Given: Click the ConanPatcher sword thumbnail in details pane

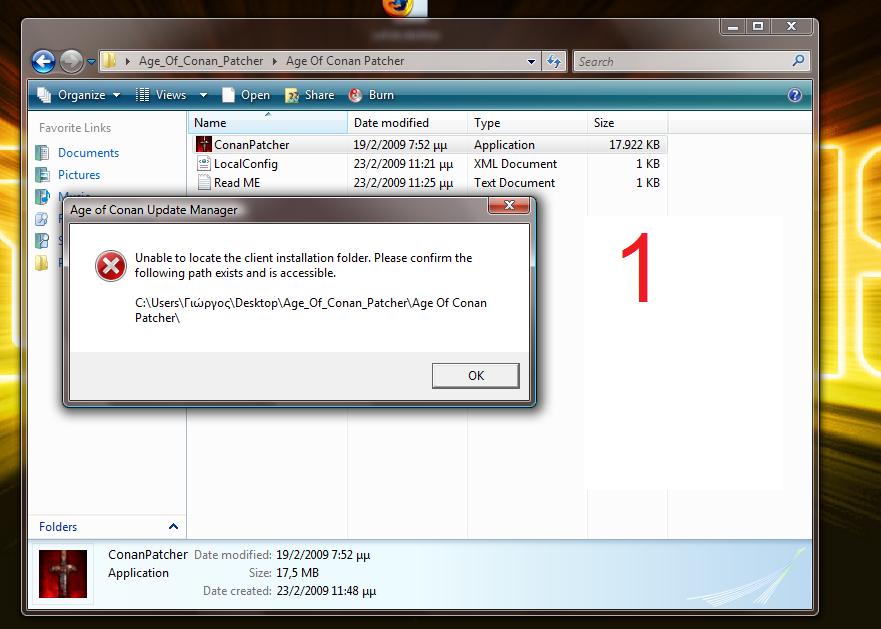Looking at the screenshot, I should (63, 573).
